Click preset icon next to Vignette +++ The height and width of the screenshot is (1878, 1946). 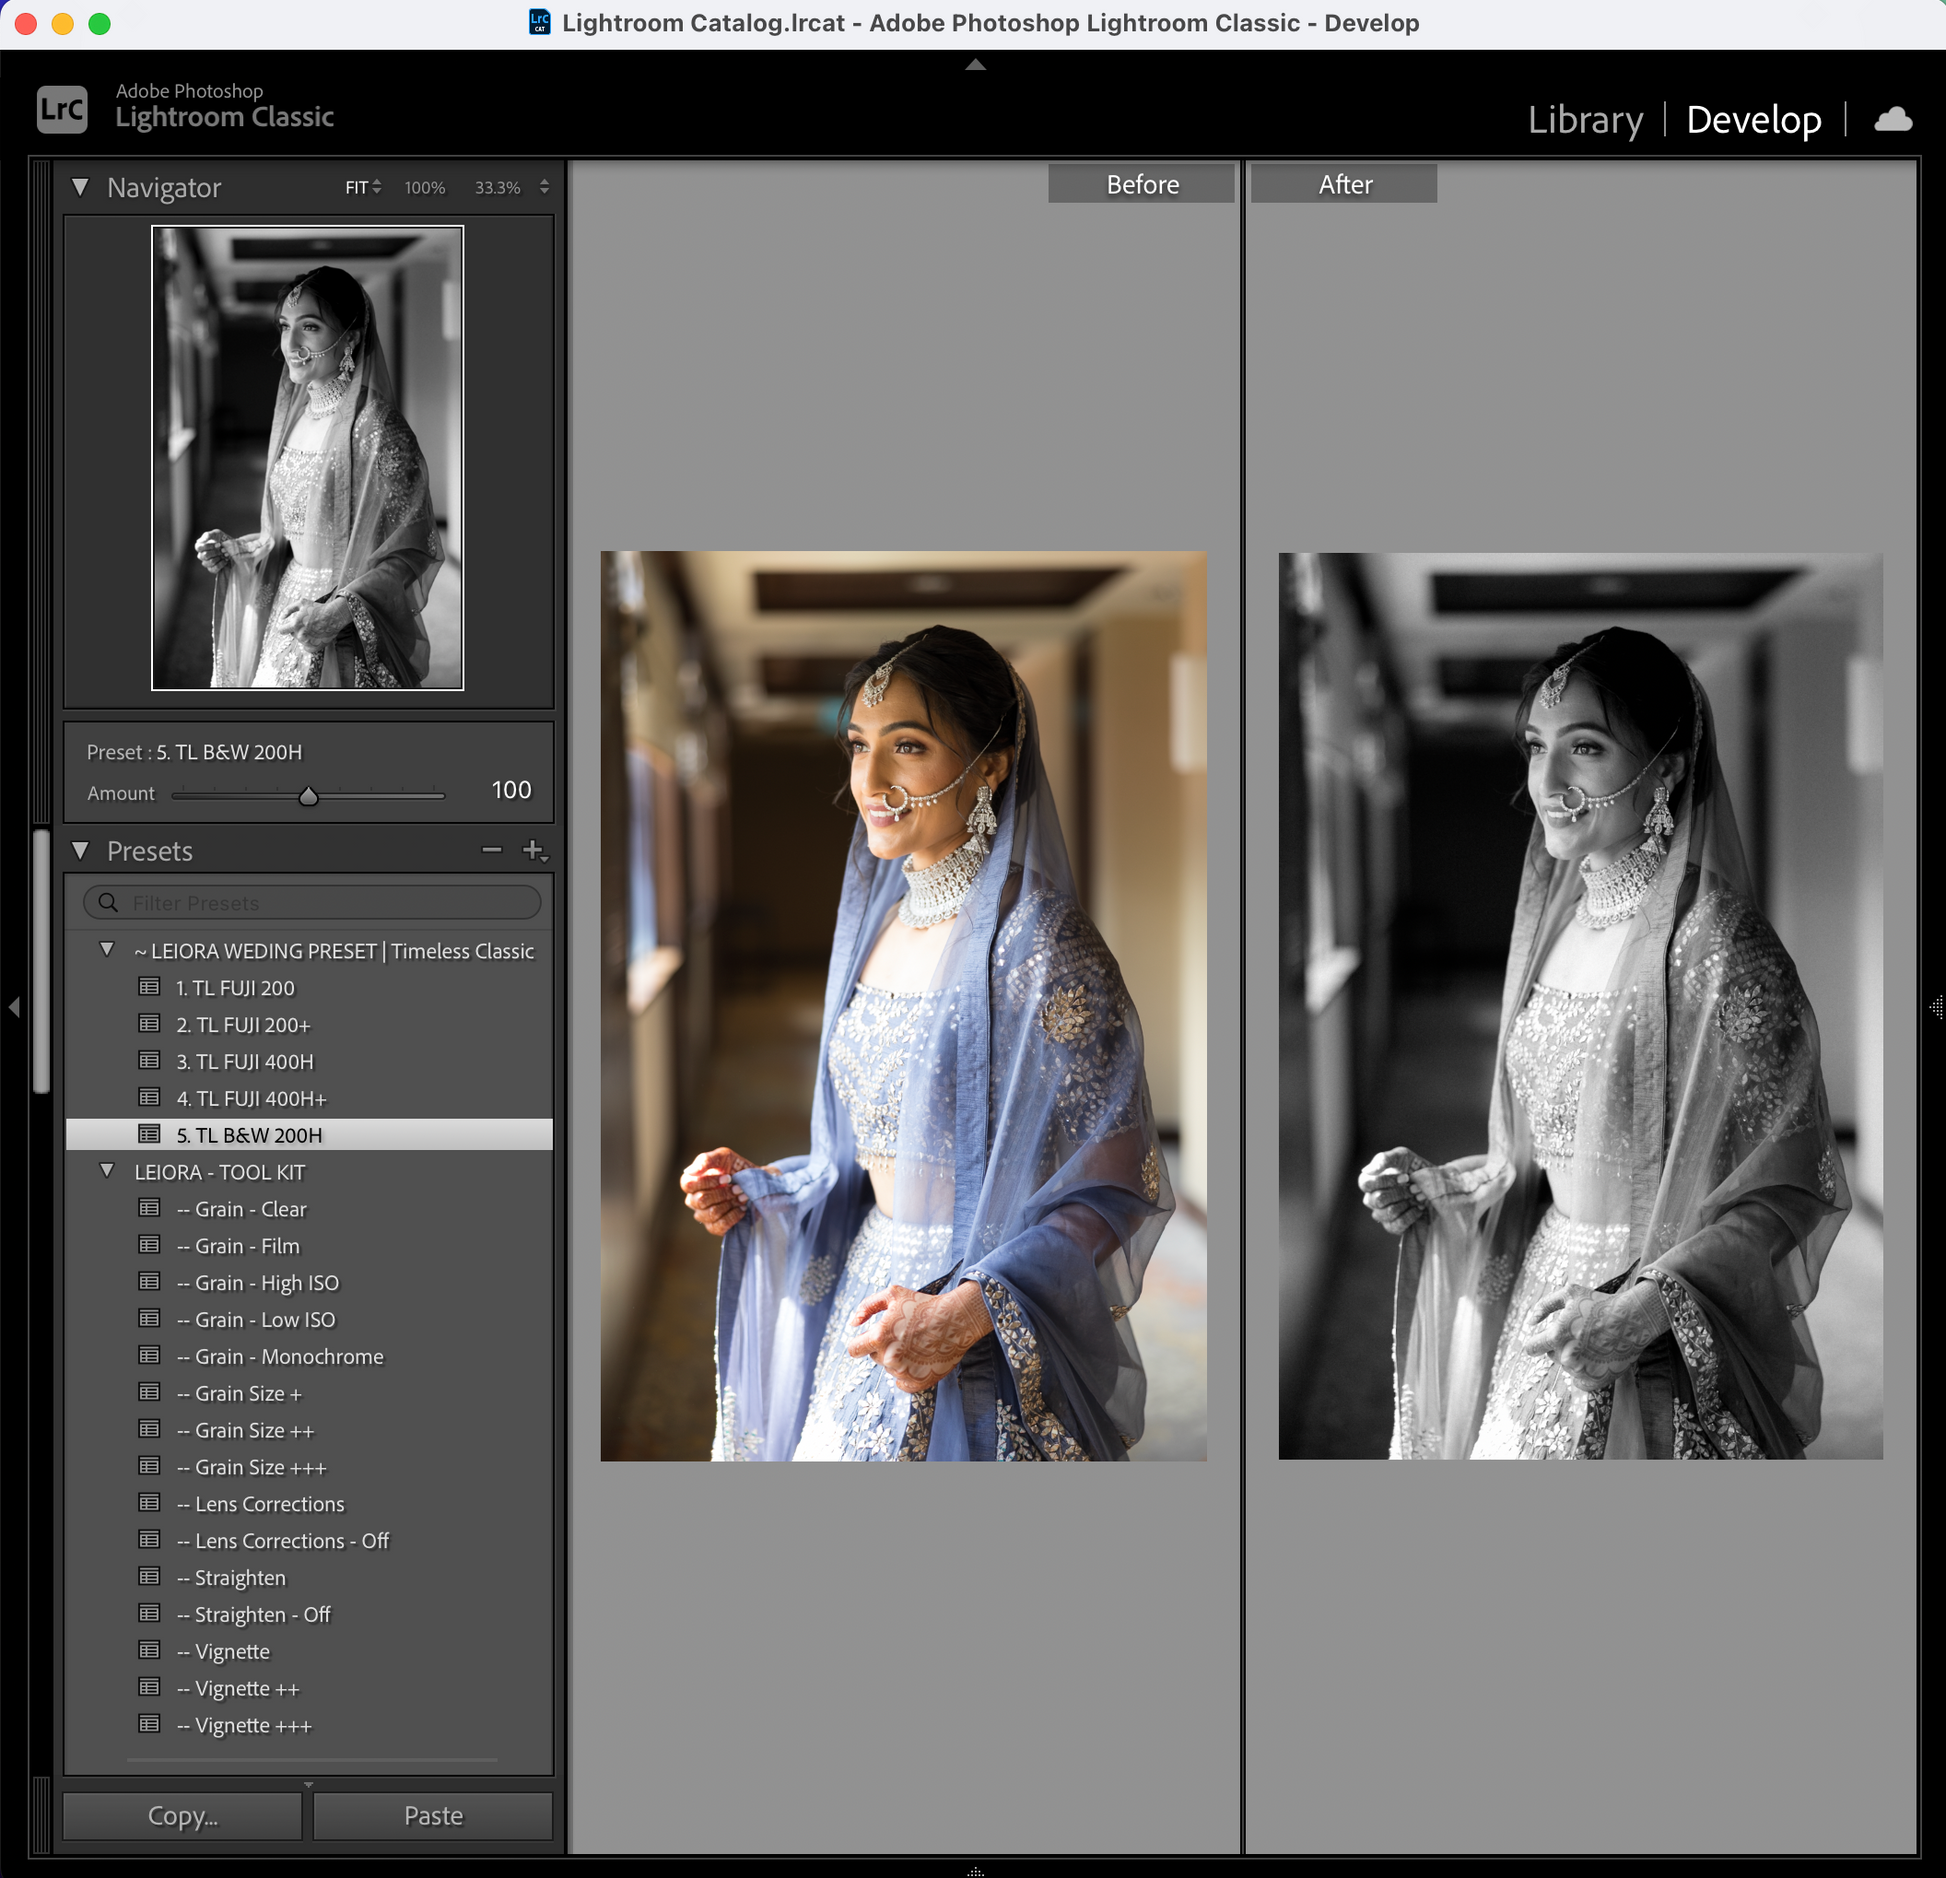pyautogui.click(x=149, y=1724)
